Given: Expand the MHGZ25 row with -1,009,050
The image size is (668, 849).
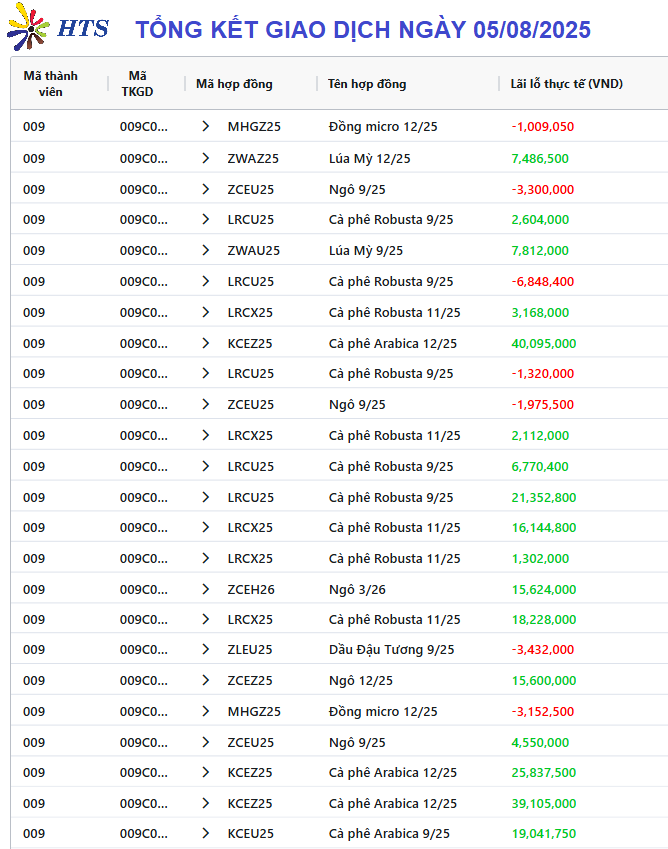Looking at the screenshot, I should 206,126.
